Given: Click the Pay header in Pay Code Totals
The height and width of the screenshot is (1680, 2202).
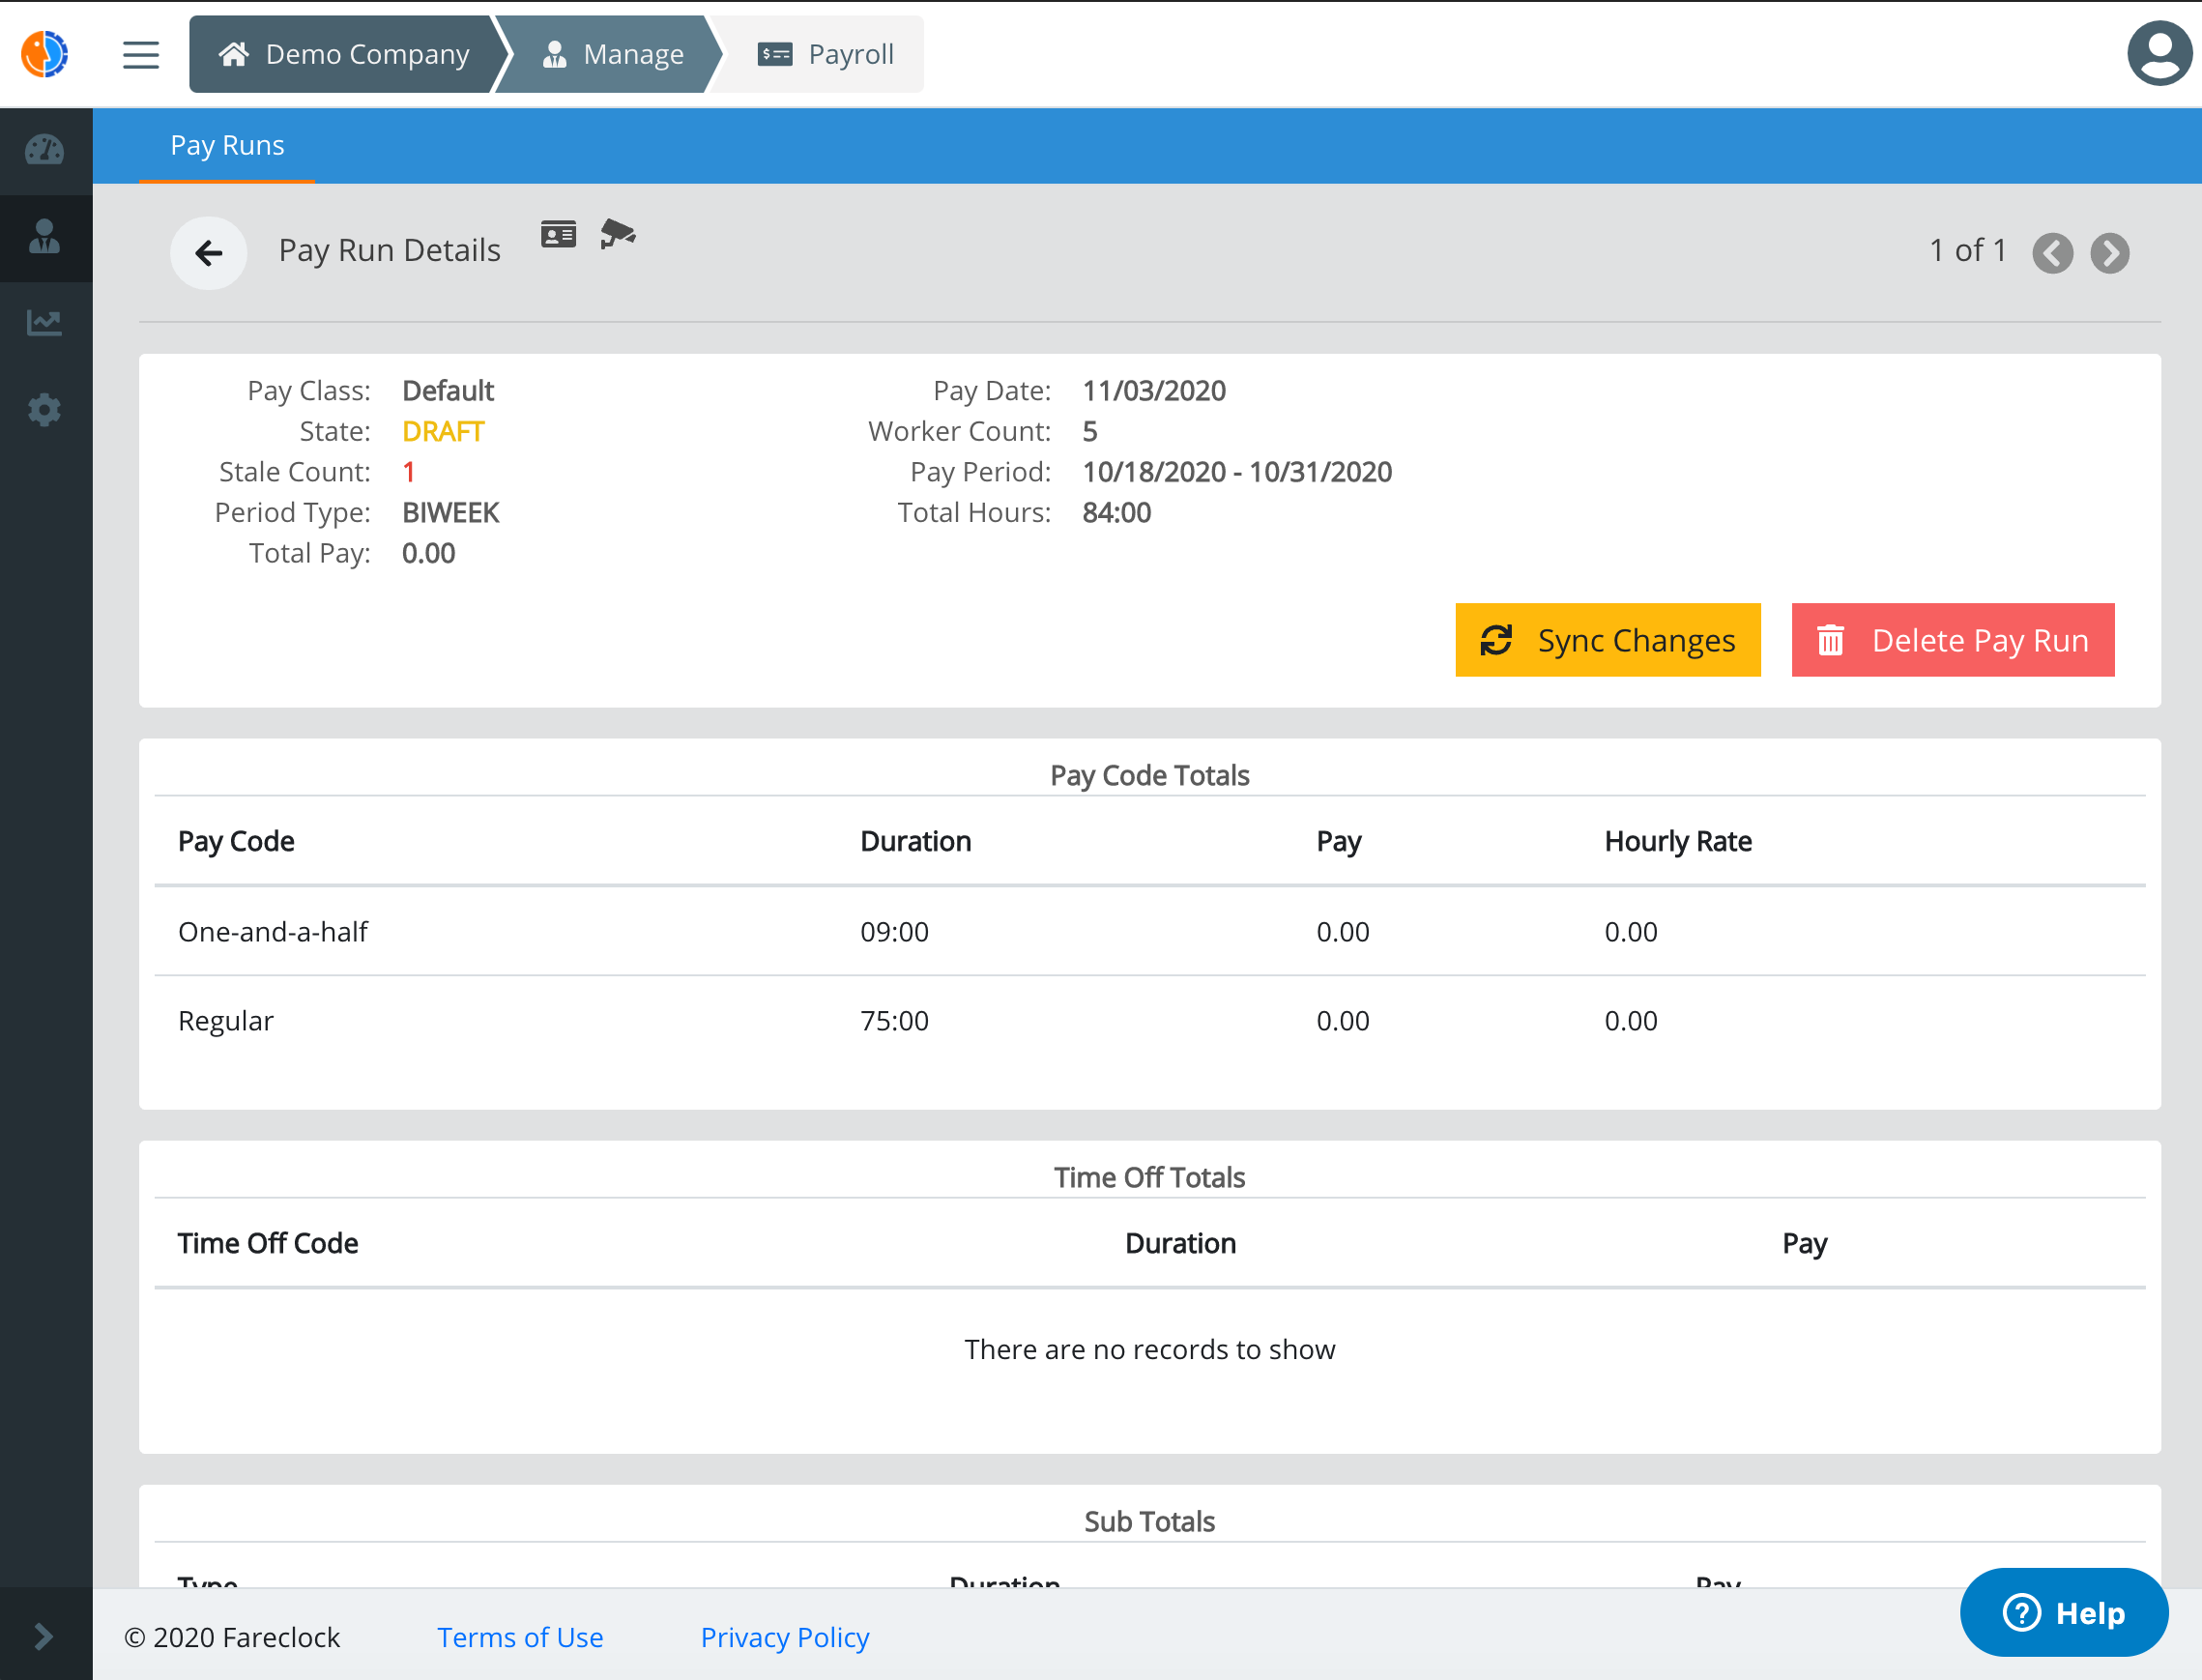Looking at the screenshot, I should point(1338,842).
